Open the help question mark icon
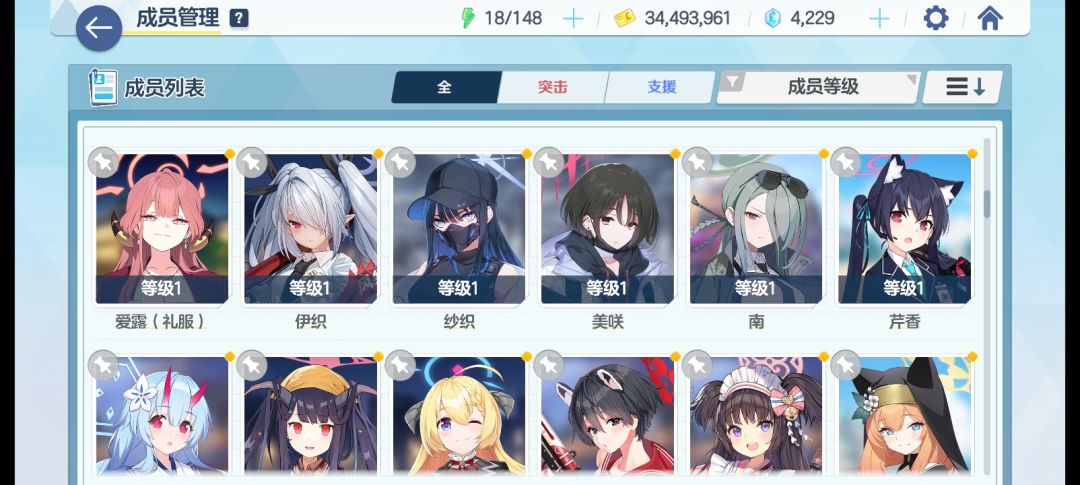This screenshot has height=485, width=1080. [x=239, y=19]
